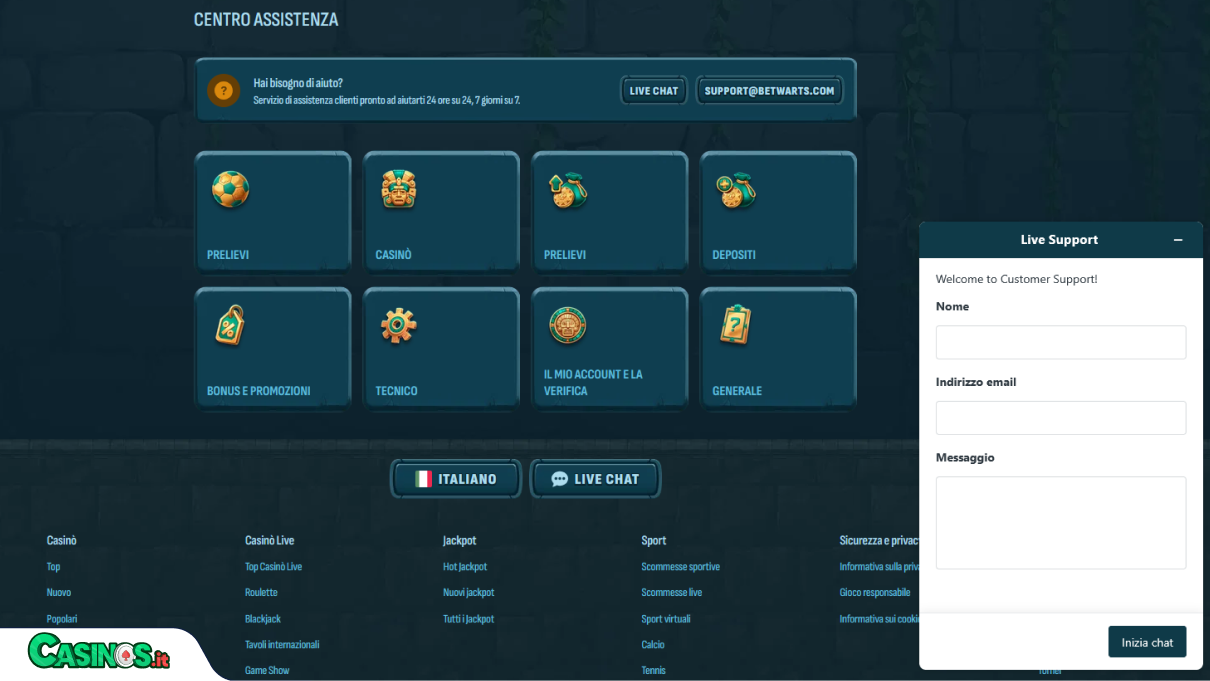The height and width of the screenshot is (681, 1210).
Task: Open the Top Casinò Live link
Action: [273, 567]
